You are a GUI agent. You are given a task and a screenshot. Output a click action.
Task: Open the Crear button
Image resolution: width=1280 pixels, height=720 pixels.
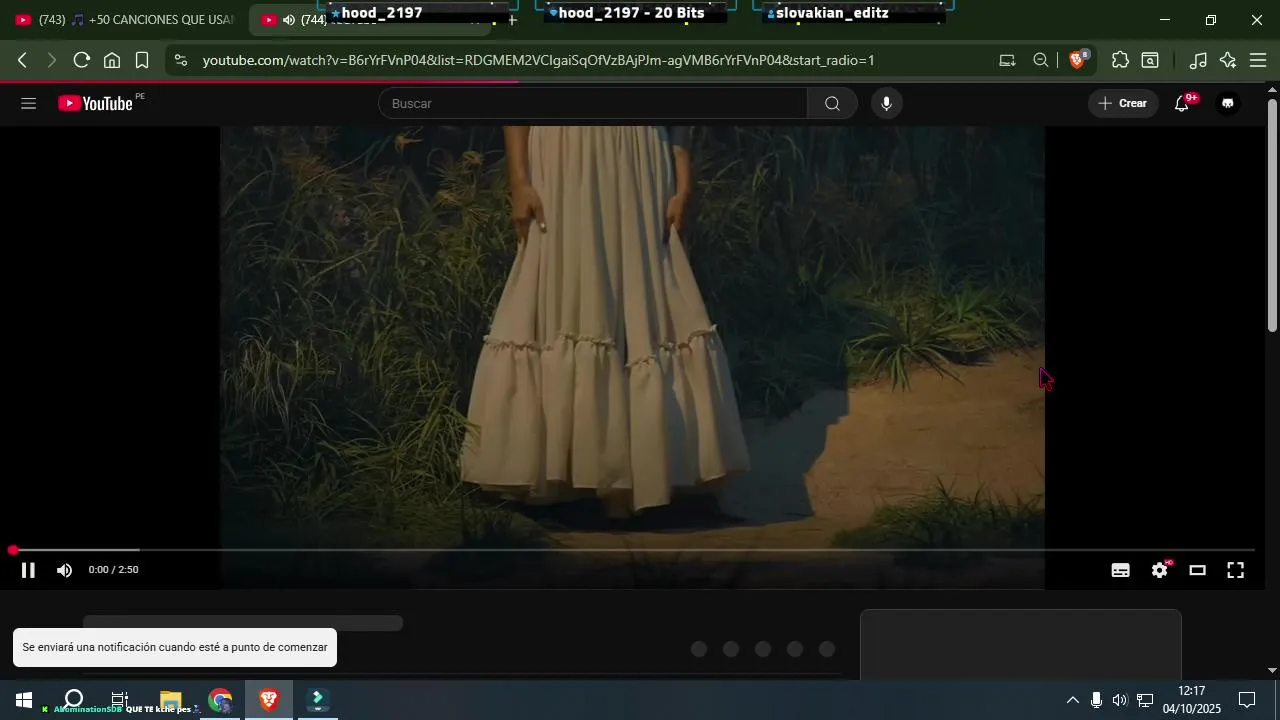[1123, 104]
